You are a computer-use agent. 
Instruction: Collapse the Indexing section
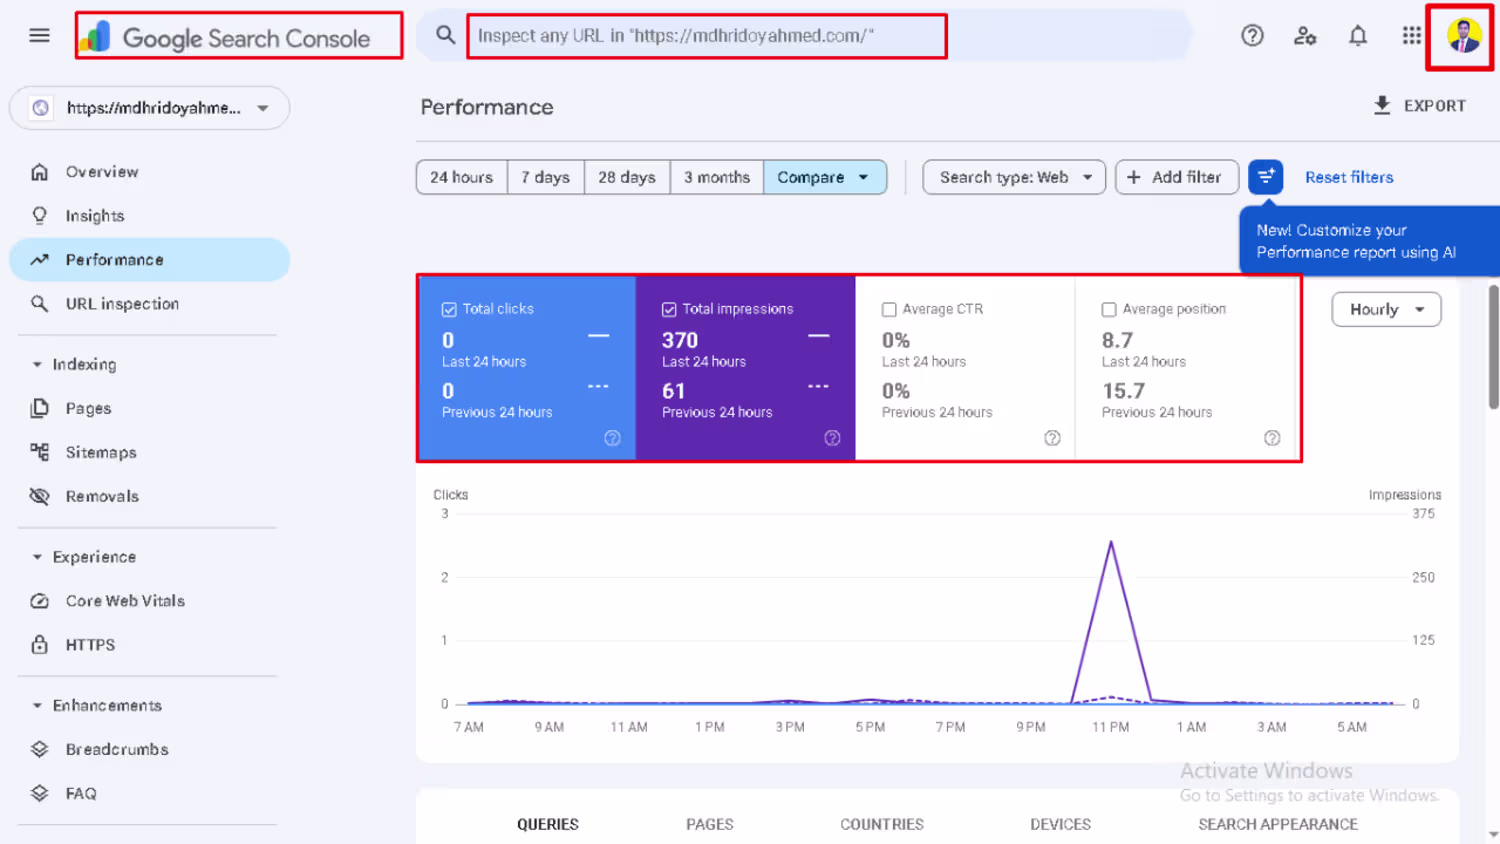click(x=75, y=365)
